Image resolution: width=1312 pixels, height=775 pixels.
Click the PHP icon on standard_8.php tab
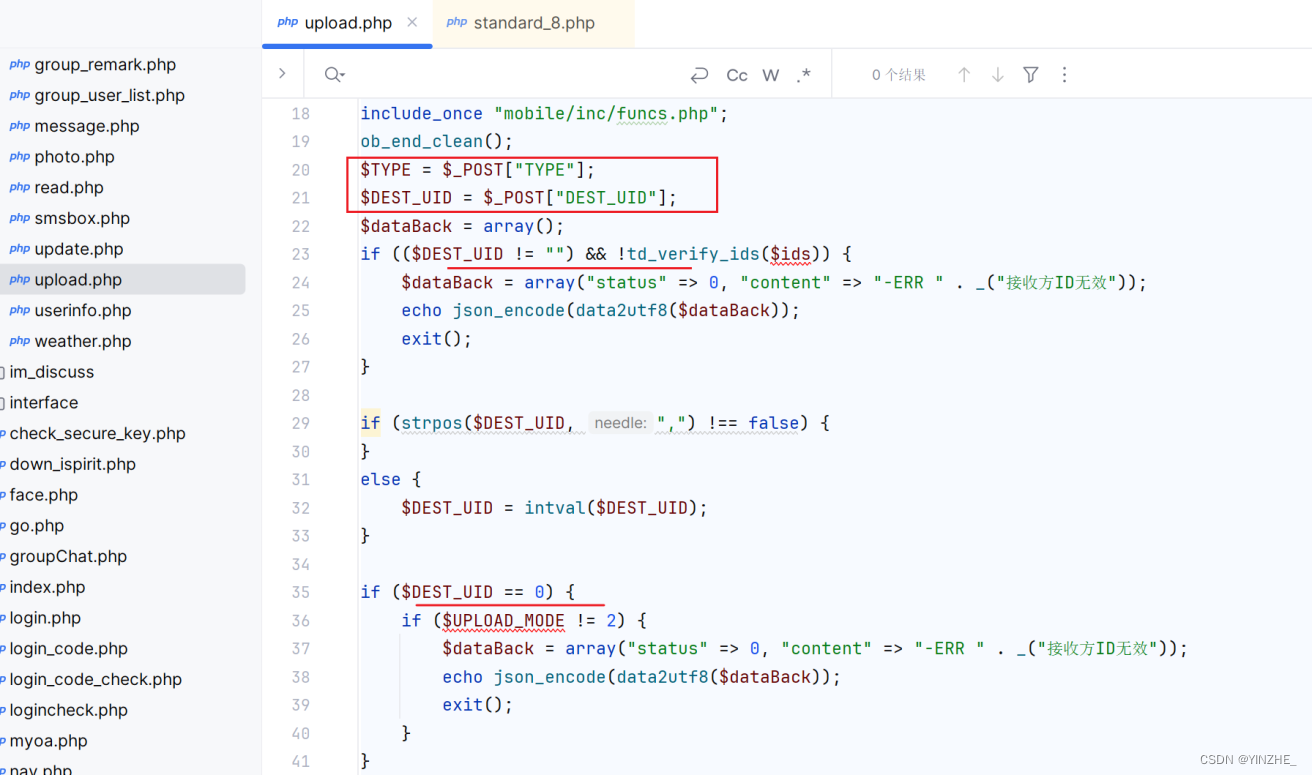click(457, 22)
